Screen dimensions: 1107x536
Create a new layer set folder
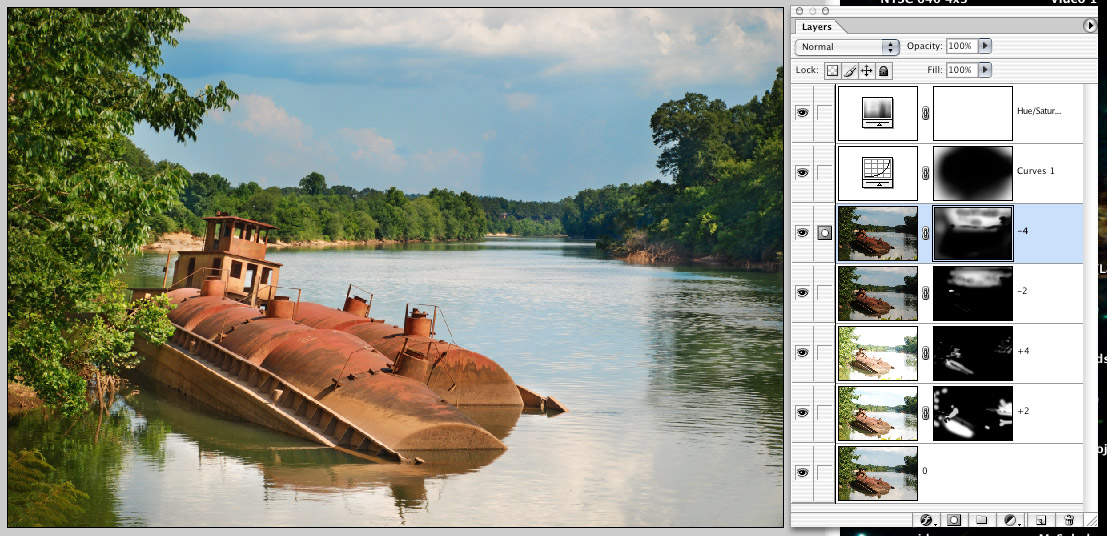tap(982, 520)
